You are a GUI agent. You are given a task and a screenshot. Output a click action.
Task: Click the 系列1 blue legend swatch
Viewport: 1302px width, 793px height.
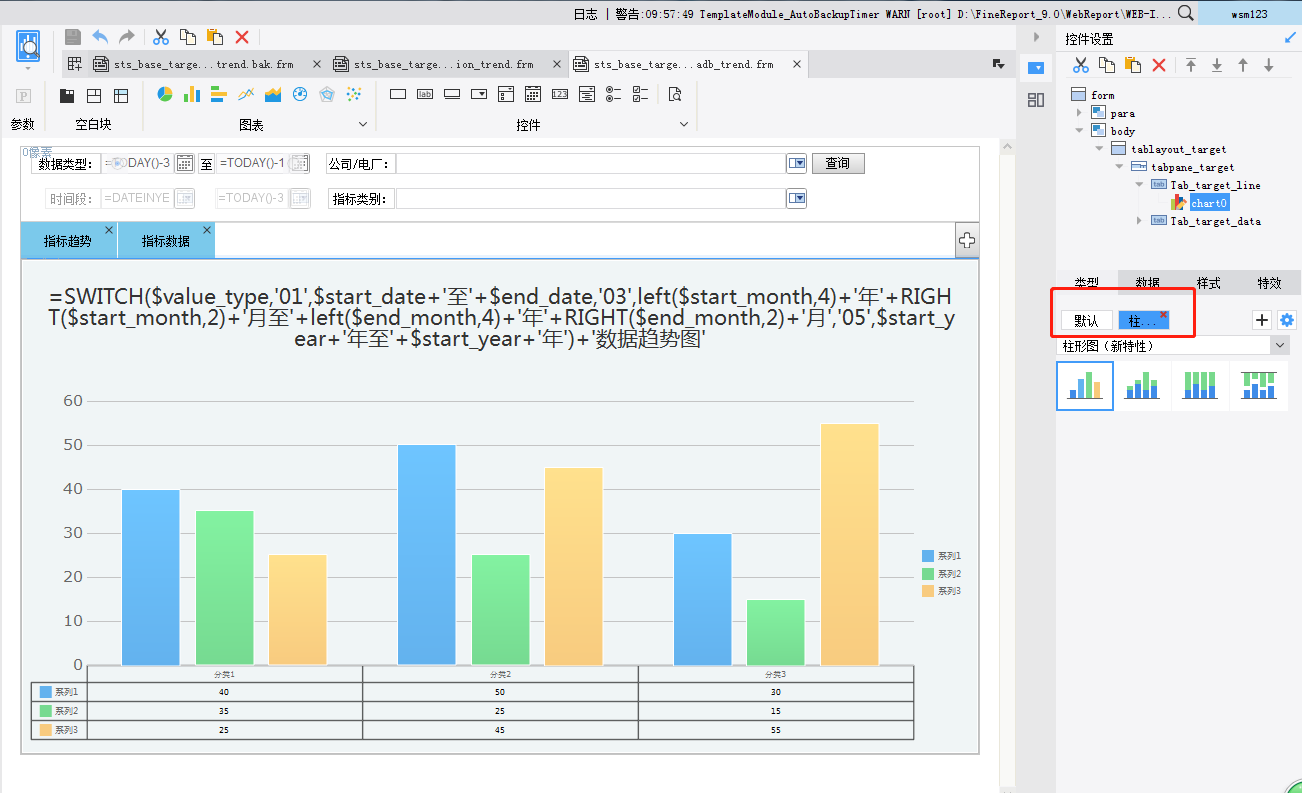(927, 556)
